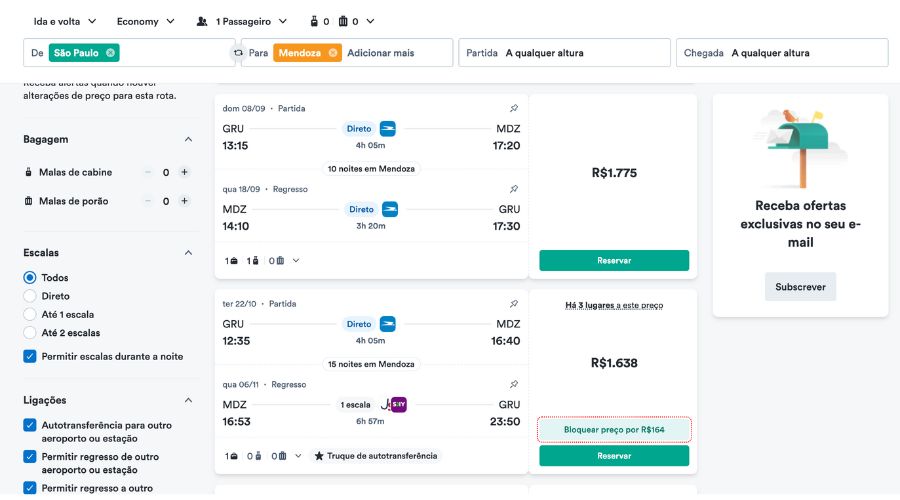Expand baggage details for R$1.775 flight

click(296, 261)
